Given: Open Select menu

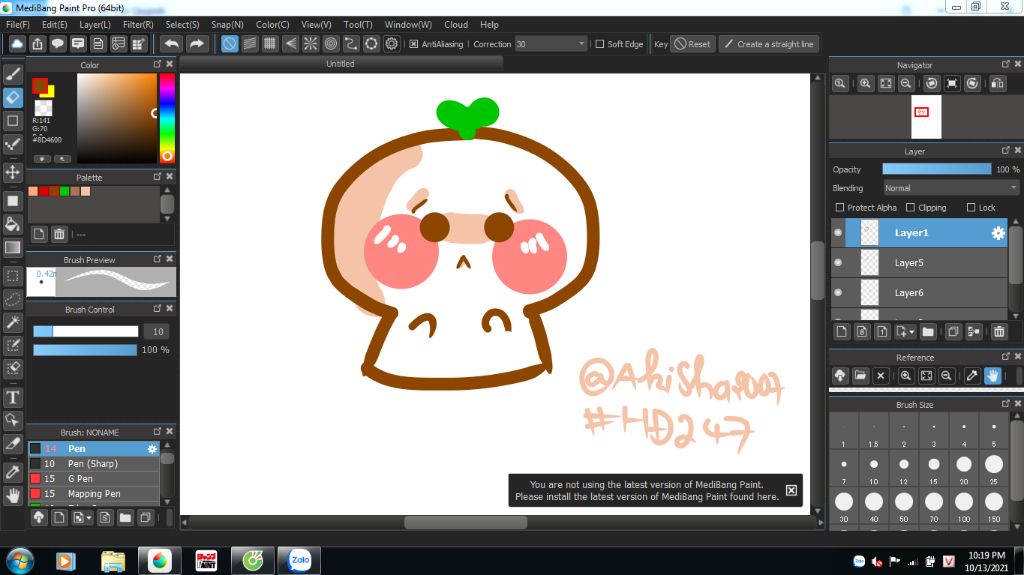Looking at the screenshot, I should pos(182,25).
